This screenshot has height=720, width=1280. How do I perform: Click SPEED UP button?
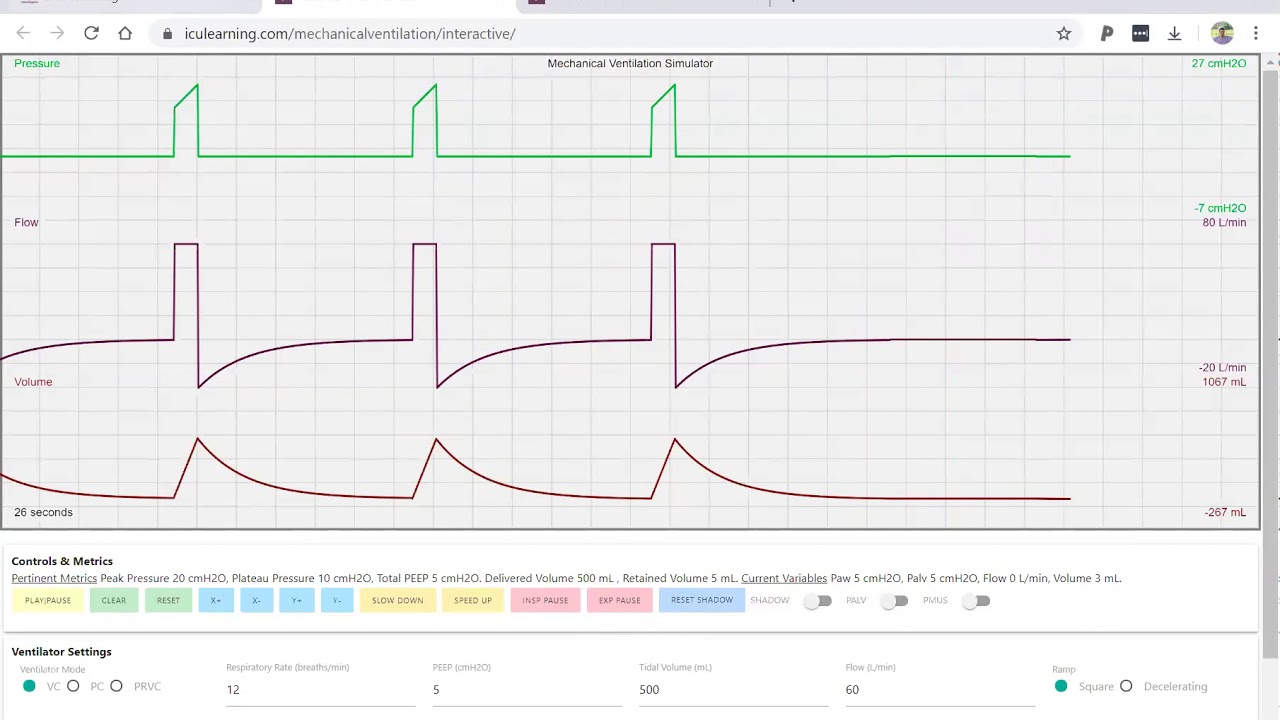pos(473,601)
